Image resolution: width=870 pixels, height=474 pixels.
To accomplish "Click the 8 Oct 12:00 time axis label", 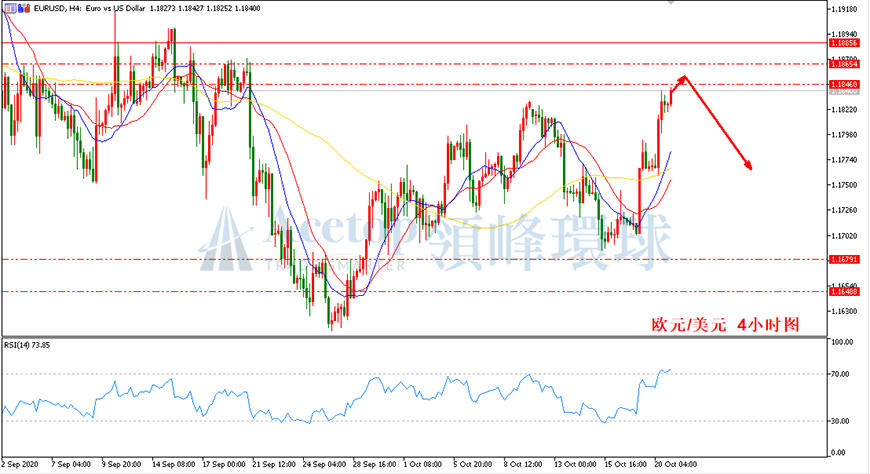I will [523, 464].
